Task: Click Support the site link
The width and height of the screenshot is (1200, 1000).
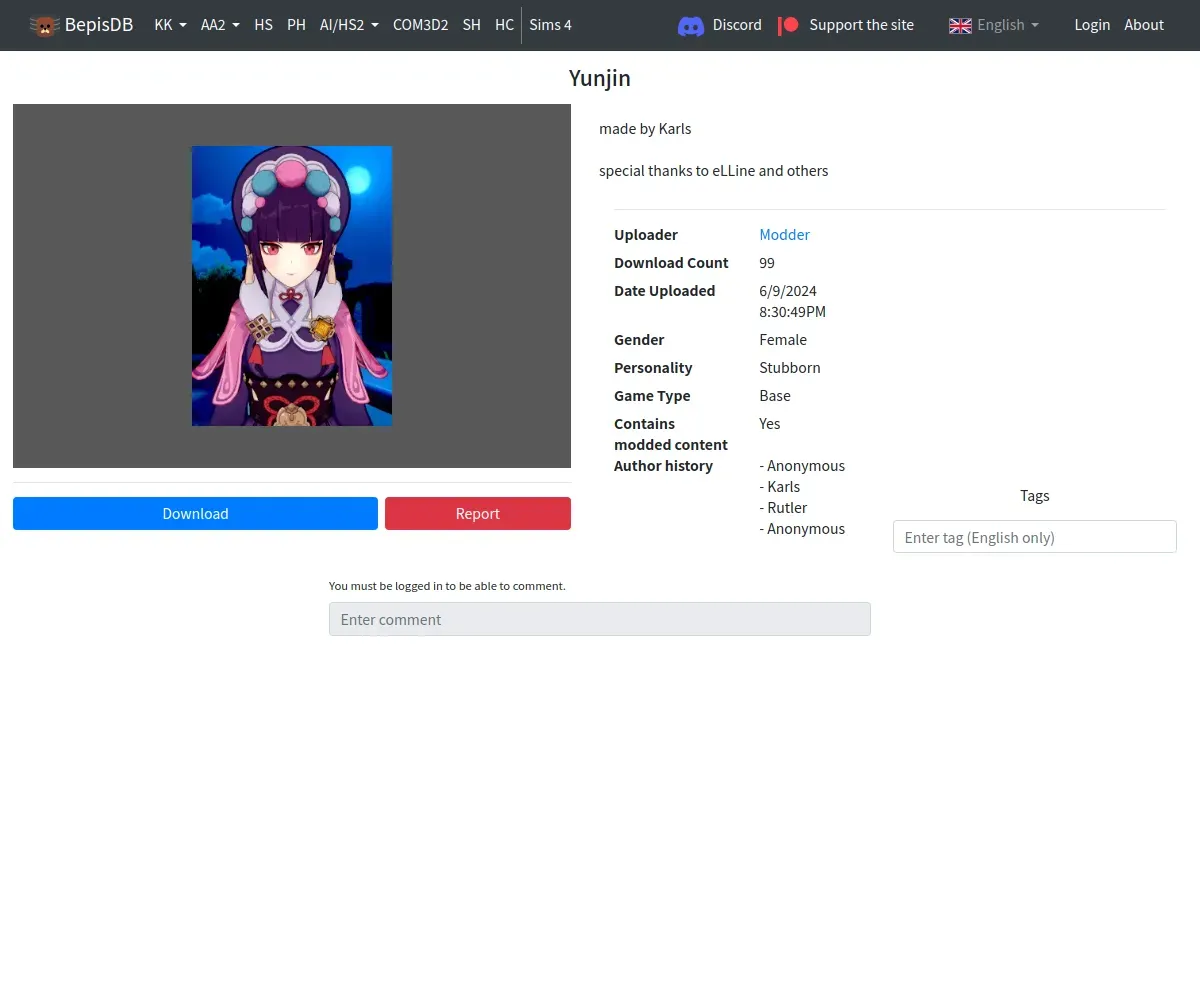Action: (x=846, y=25)
